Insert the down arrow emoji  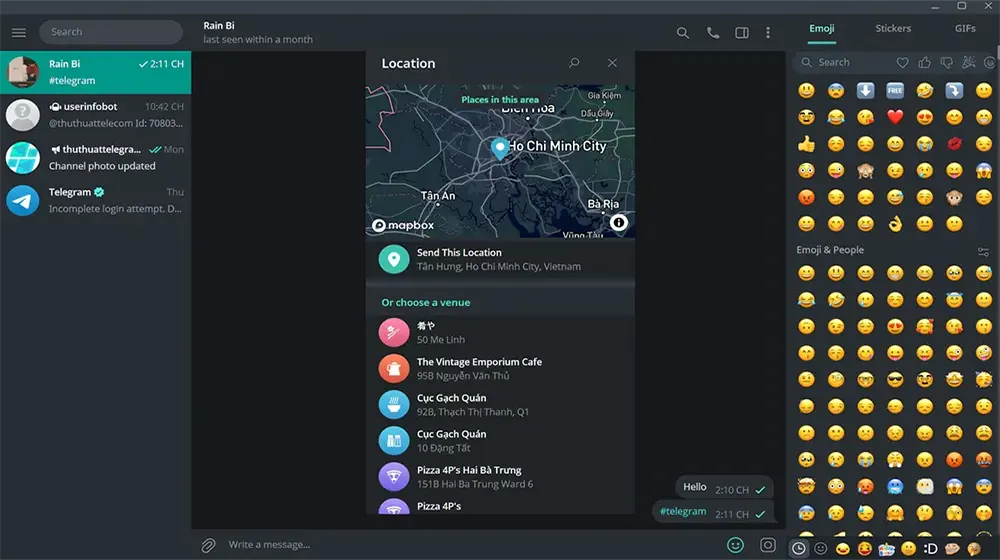click(x=865, y=91)
